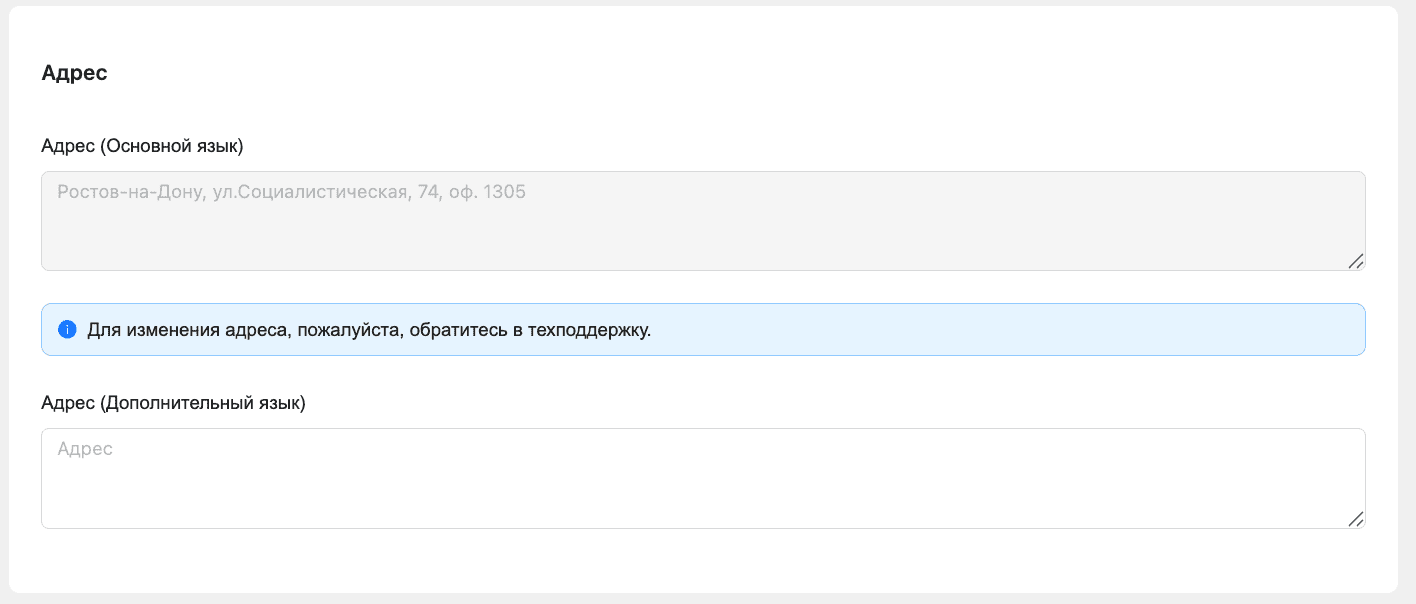Screen dimensions: 1416x604
Task: Click the blue info icon in the banner
Action: [67, 330]
